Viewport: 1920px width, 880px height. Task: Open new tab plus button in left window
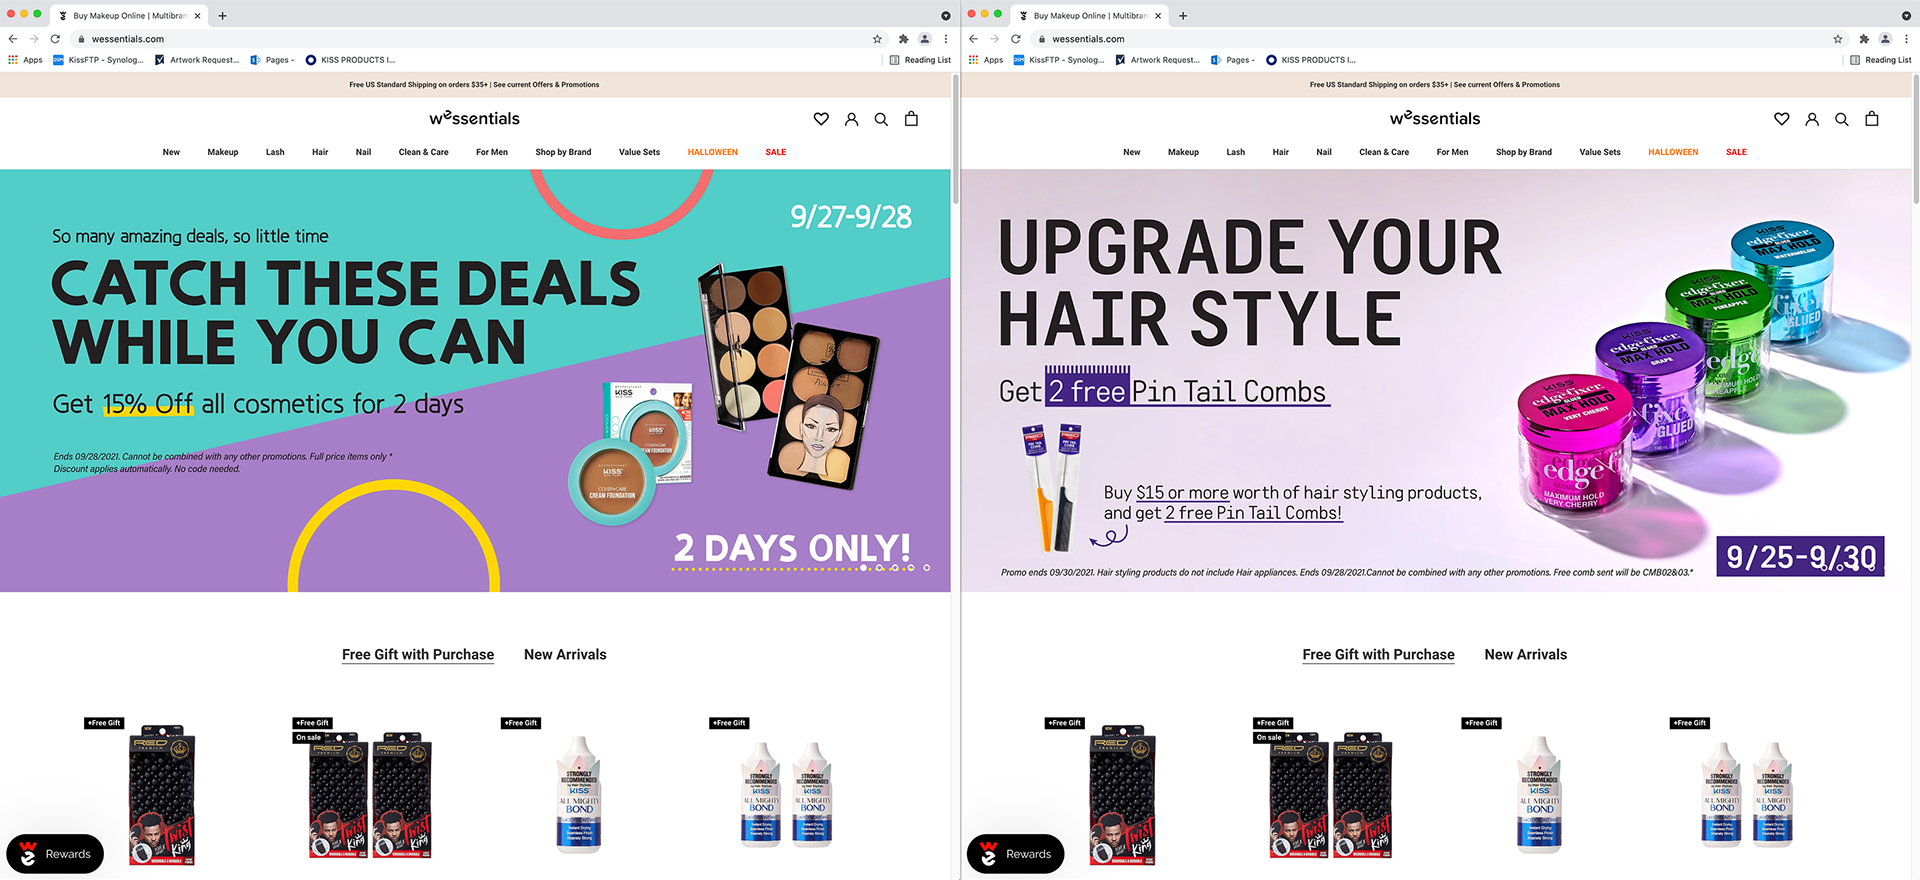[x=222, y=15]
